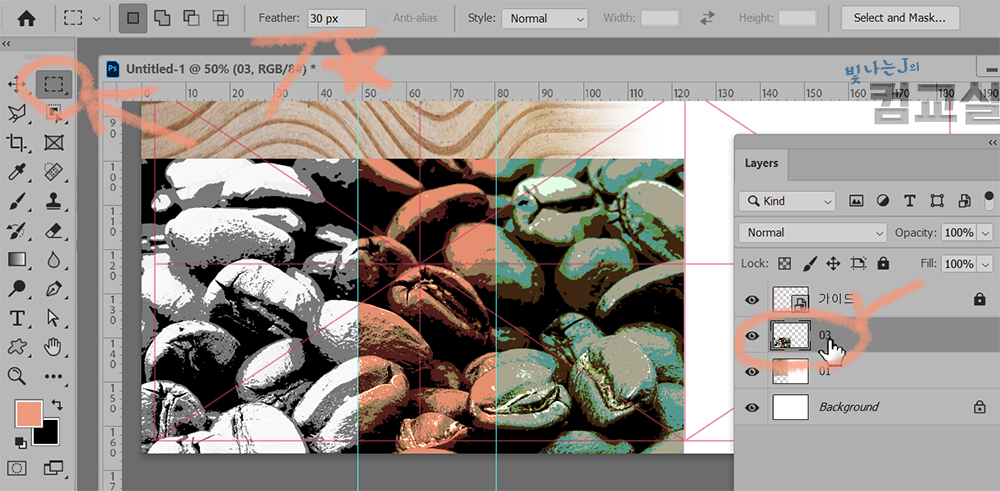Image resolution: width=1000 pixels, height=491 pixels.
Task: Collapse the Layers panel using double arrows
Action: [992, 142]
